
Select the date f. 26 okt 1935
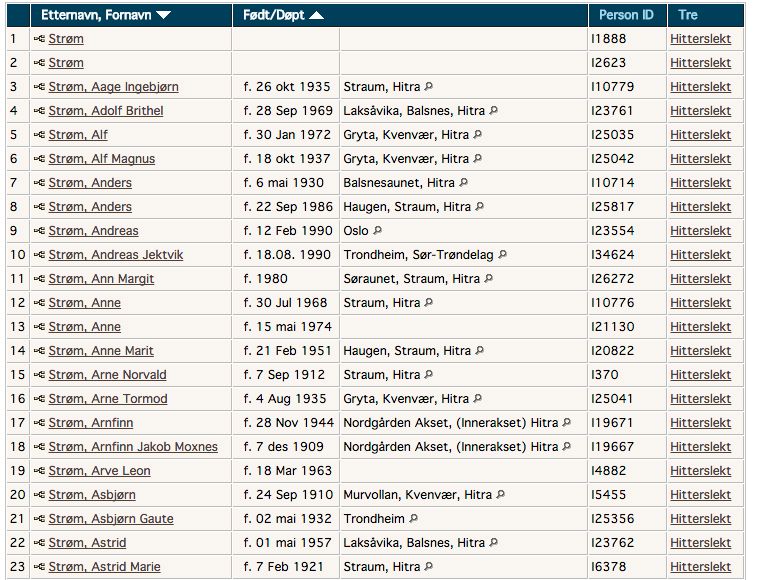287,87
